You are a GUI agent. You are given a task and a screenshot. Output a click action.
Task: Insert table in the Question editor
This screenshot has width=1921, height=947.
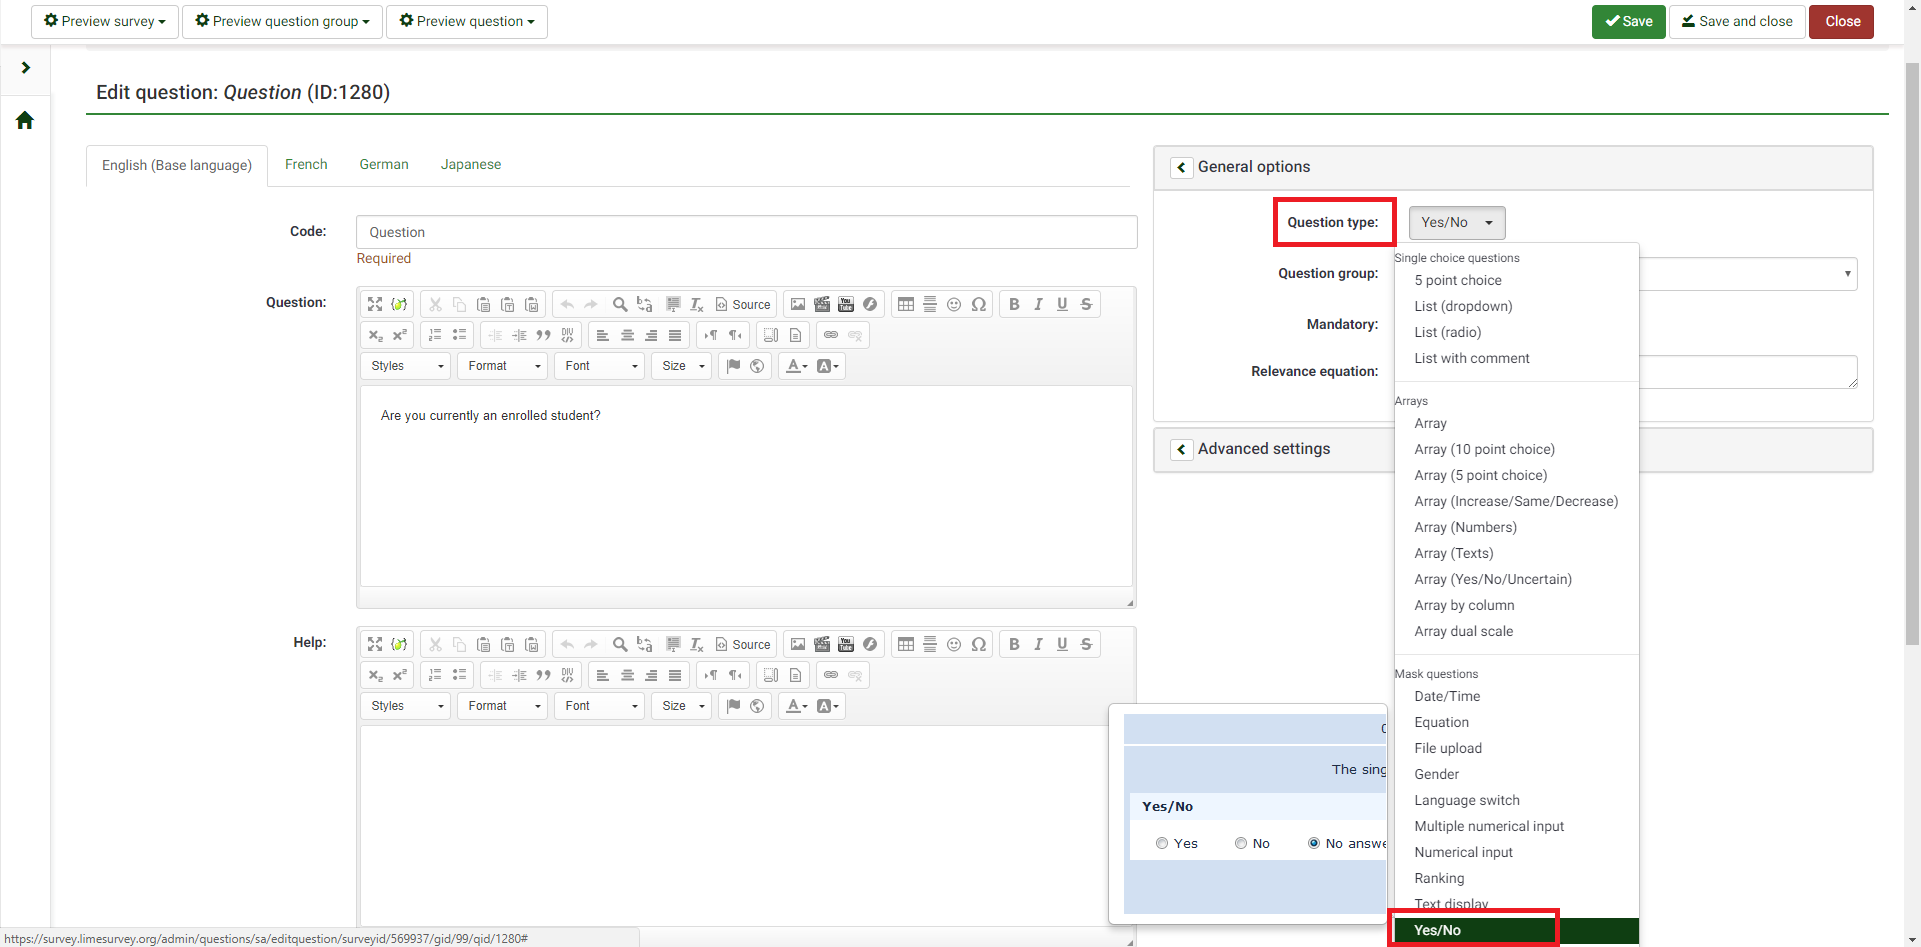point(906,304)
